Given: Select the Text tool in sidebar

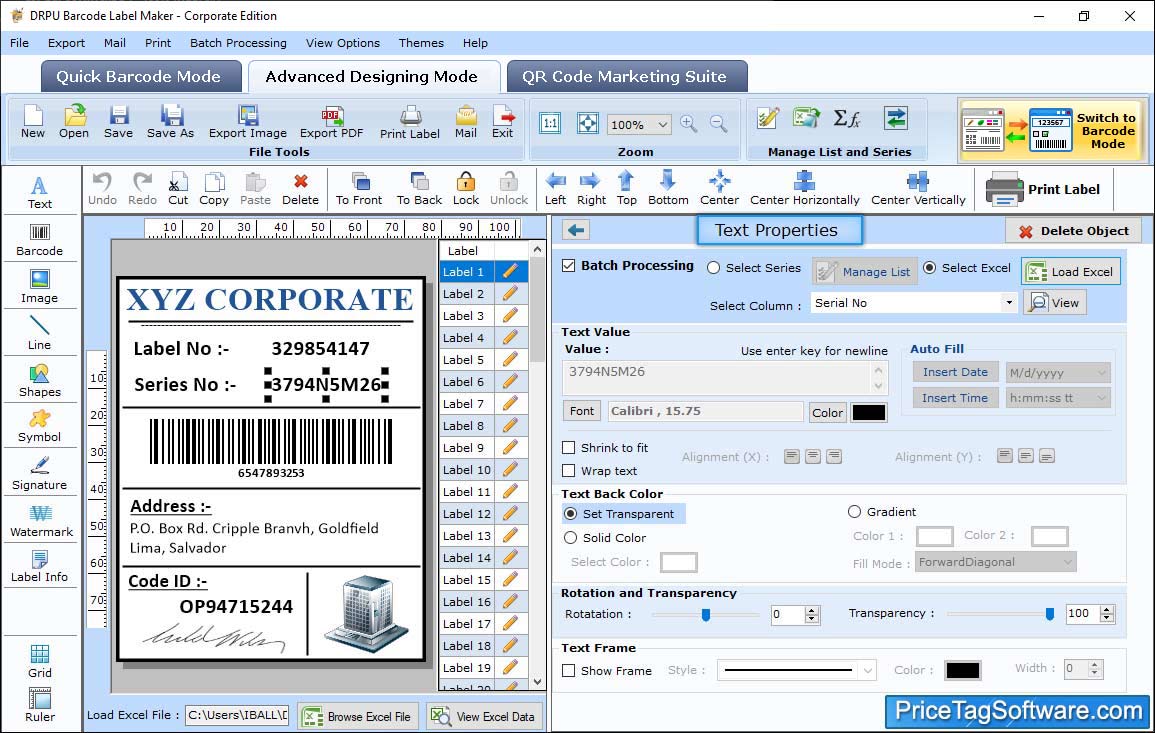Looking at the screenshot, I should click(x=40, y=192).
